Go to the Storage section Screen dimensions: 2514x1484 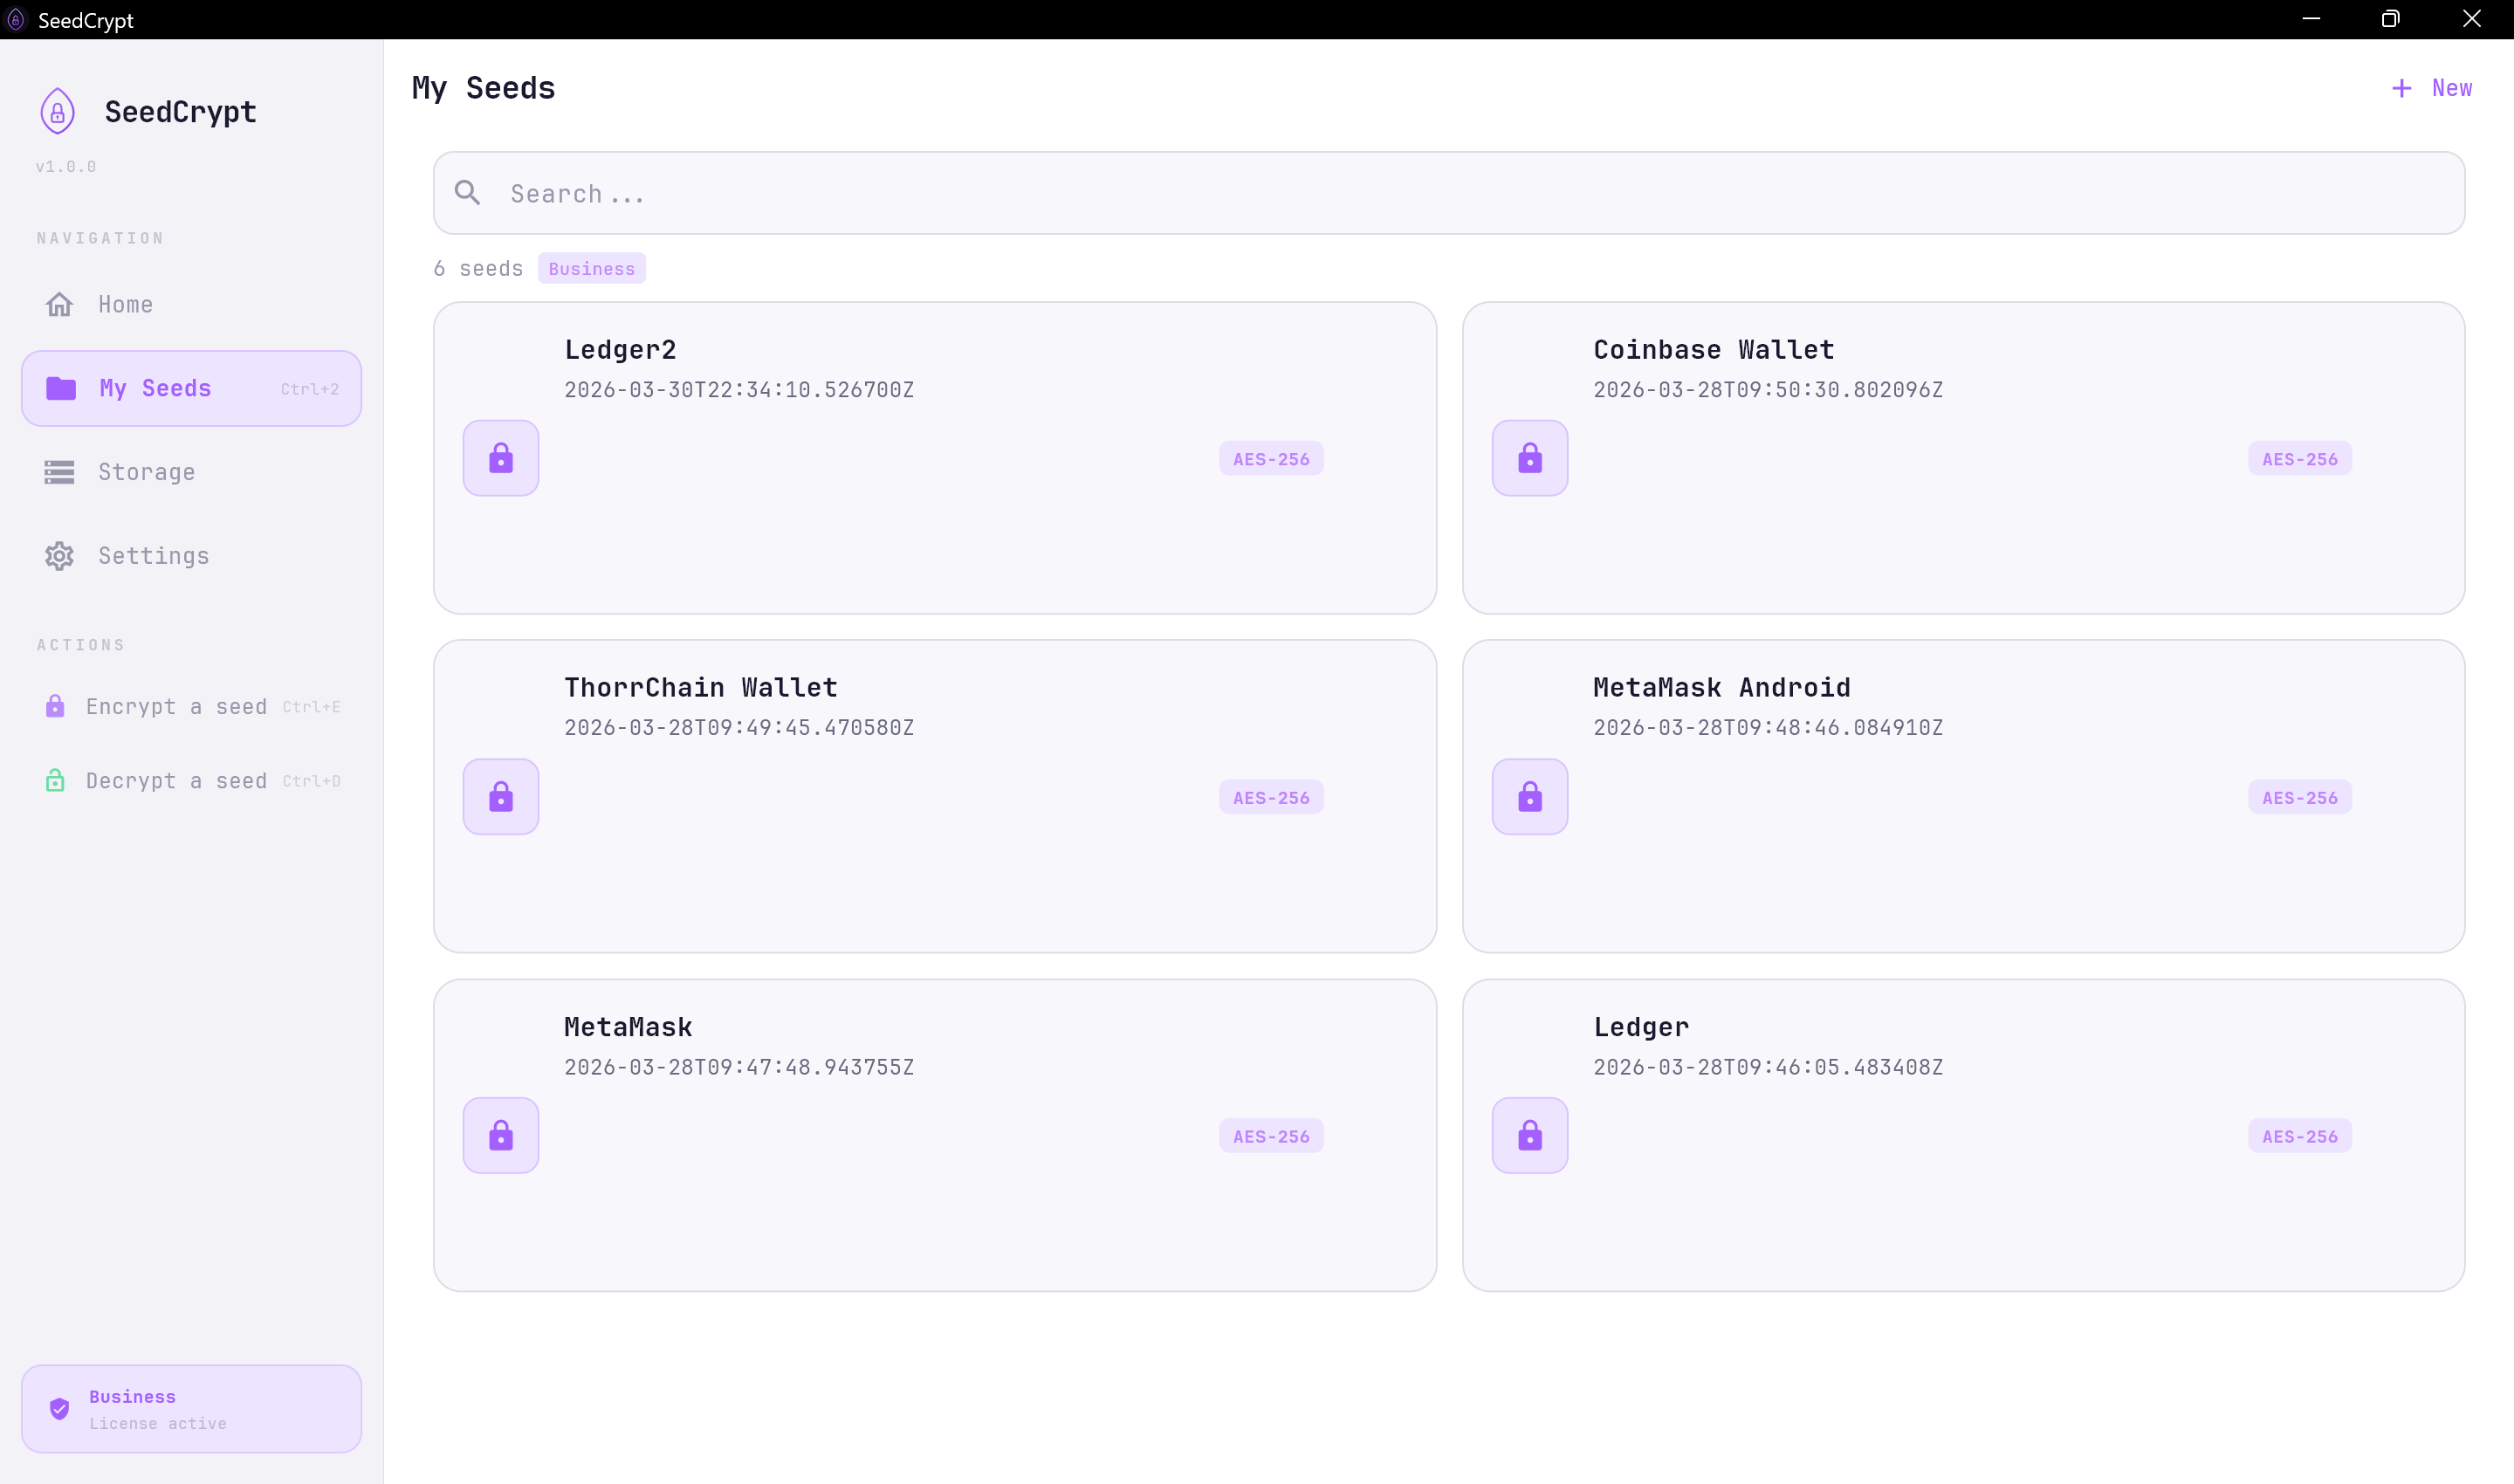pos(146,472)
